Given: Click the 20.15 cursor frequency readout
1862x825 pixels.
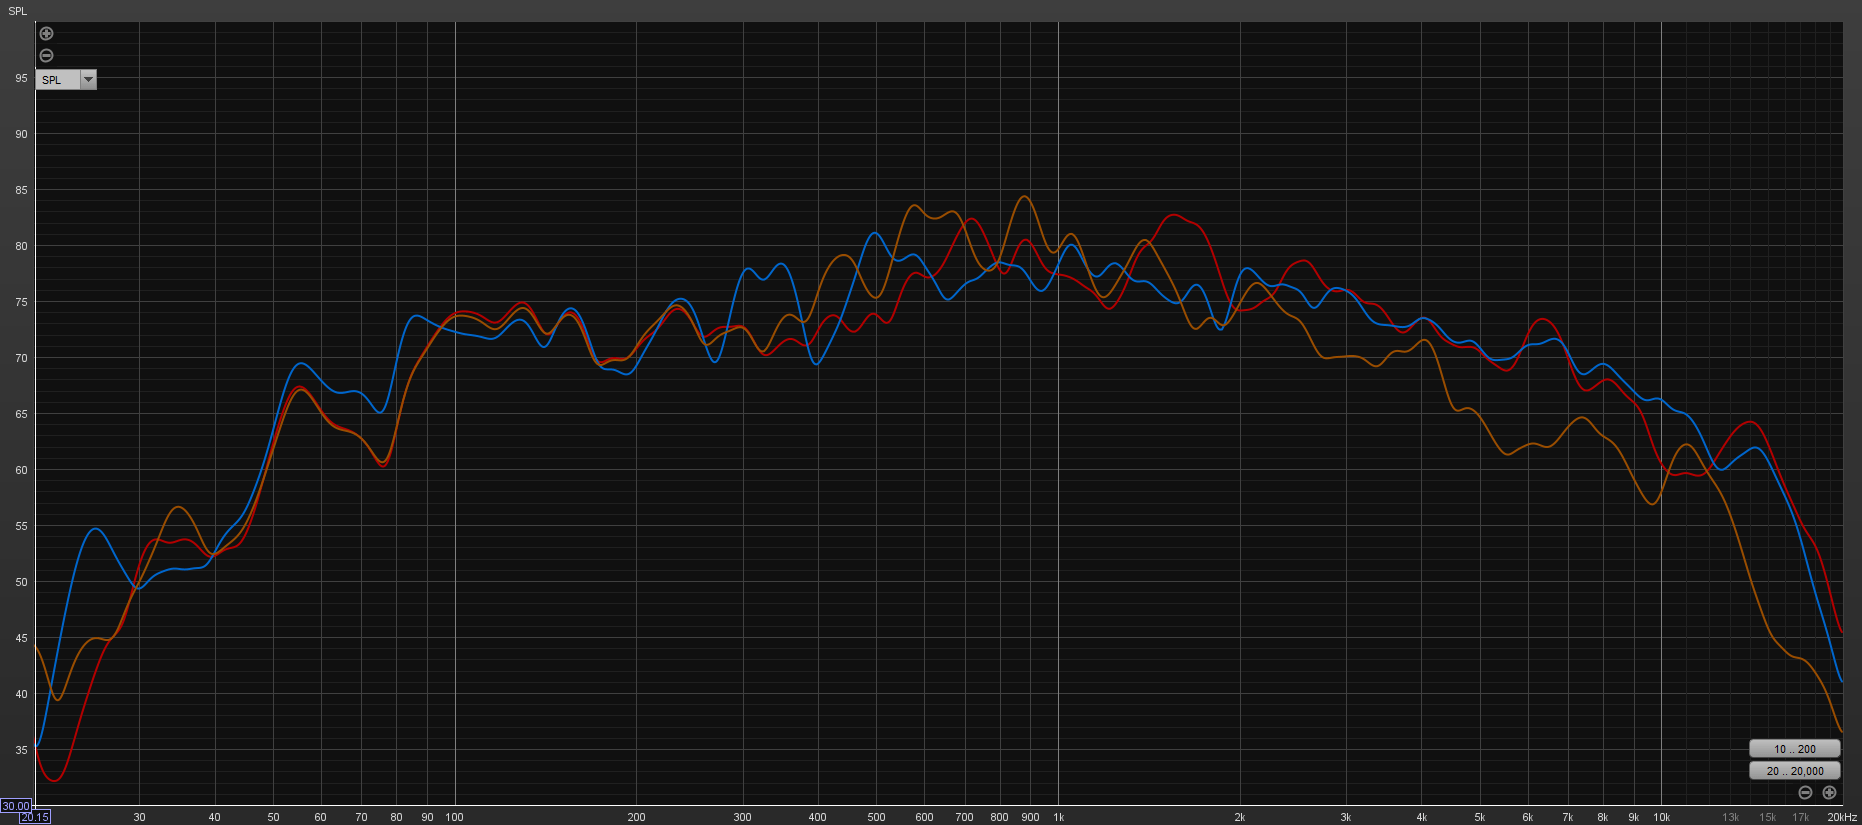Looking at the screenshot, I should coord(35,818).
